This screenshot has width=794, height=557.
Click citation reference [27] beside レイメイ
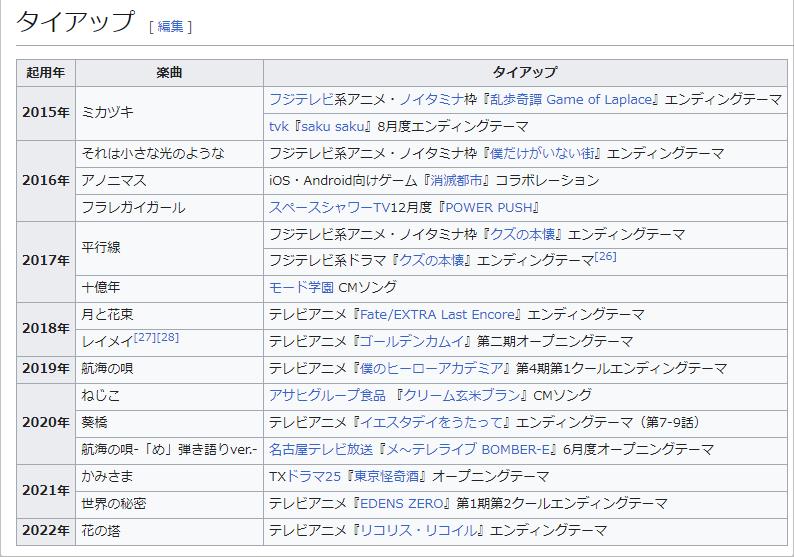tap(145, 337)
